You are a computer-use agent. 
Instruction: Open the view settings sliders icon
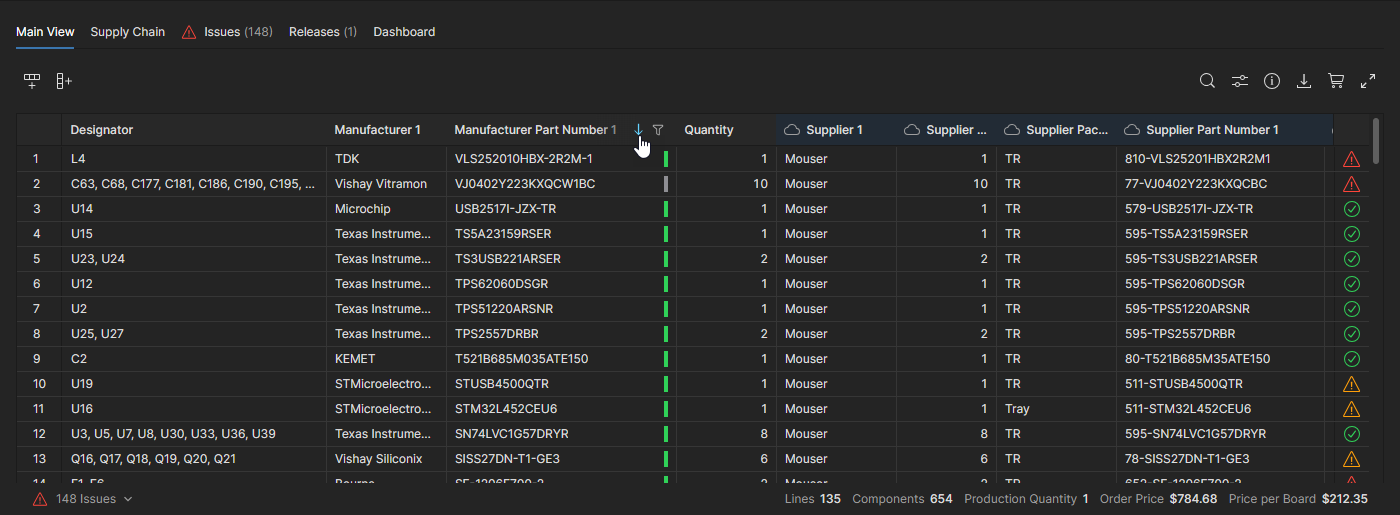[1239, 81]
